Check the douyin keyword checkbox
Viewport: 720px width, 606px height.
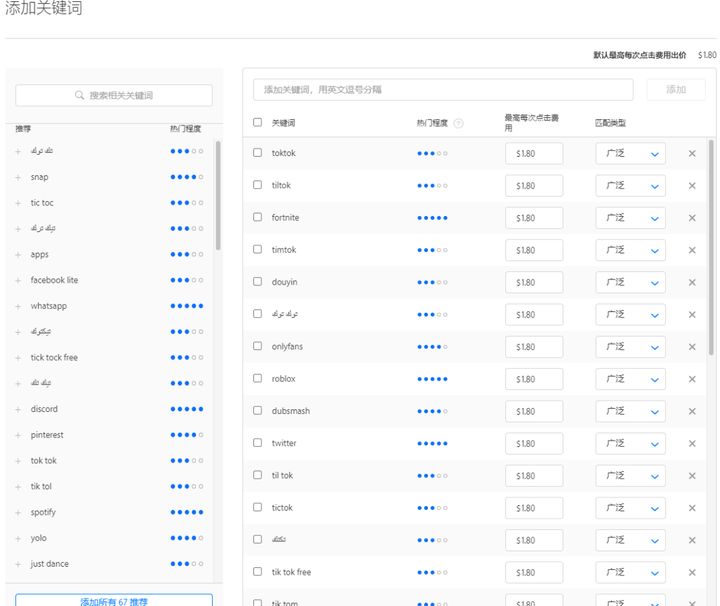pyautogui.click(x=258, y=281)
